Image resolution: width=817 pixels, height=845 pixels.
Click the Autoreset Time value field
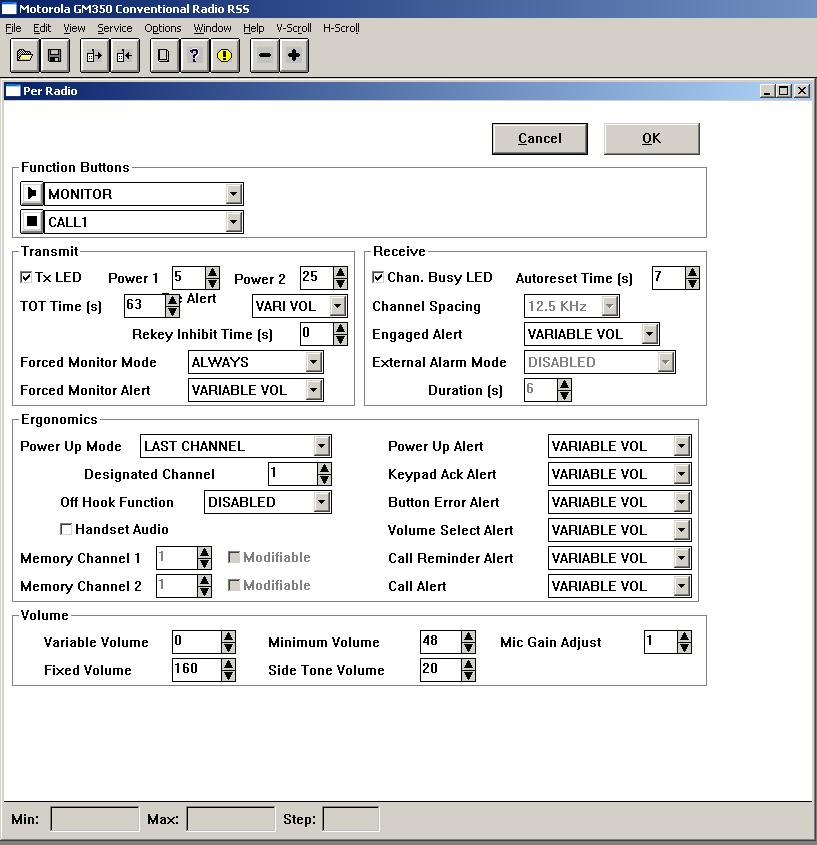(669, 278)
